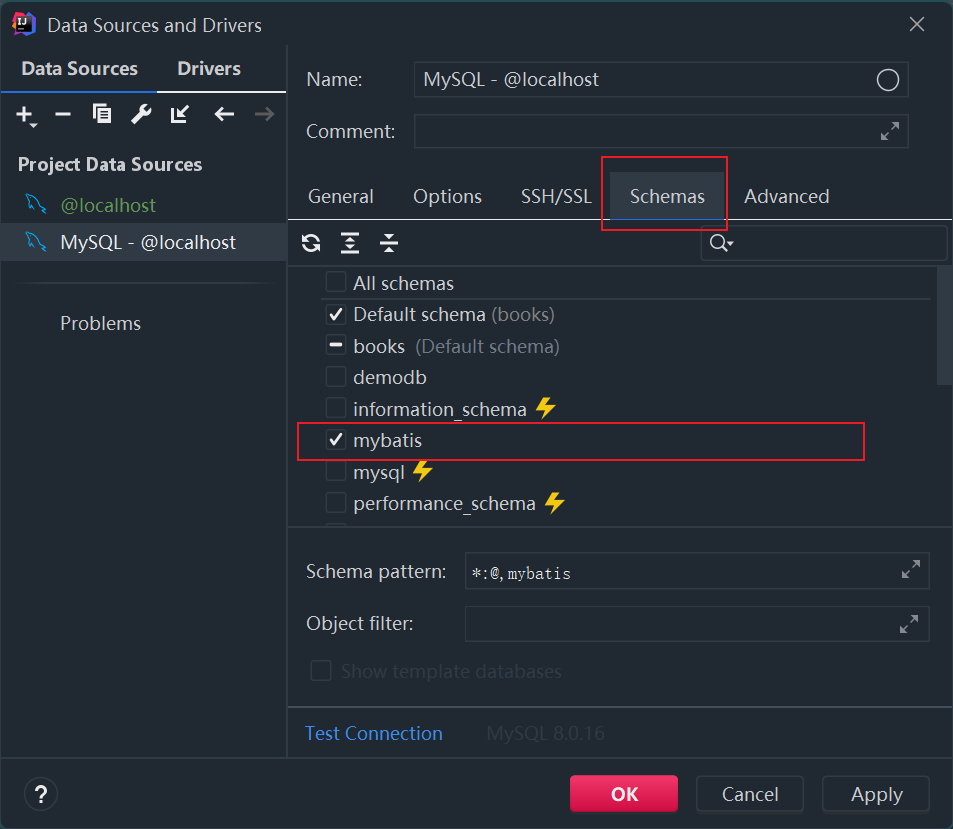Click lightning icon next to information_schema

tap(545, 408)
